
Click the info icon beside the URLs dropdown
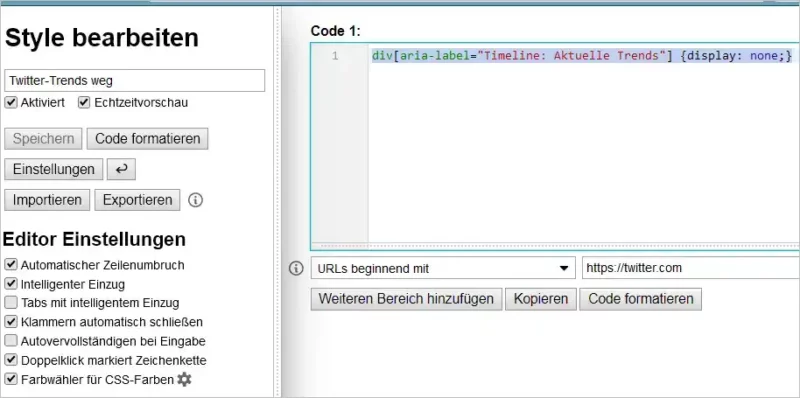[296, 268]
